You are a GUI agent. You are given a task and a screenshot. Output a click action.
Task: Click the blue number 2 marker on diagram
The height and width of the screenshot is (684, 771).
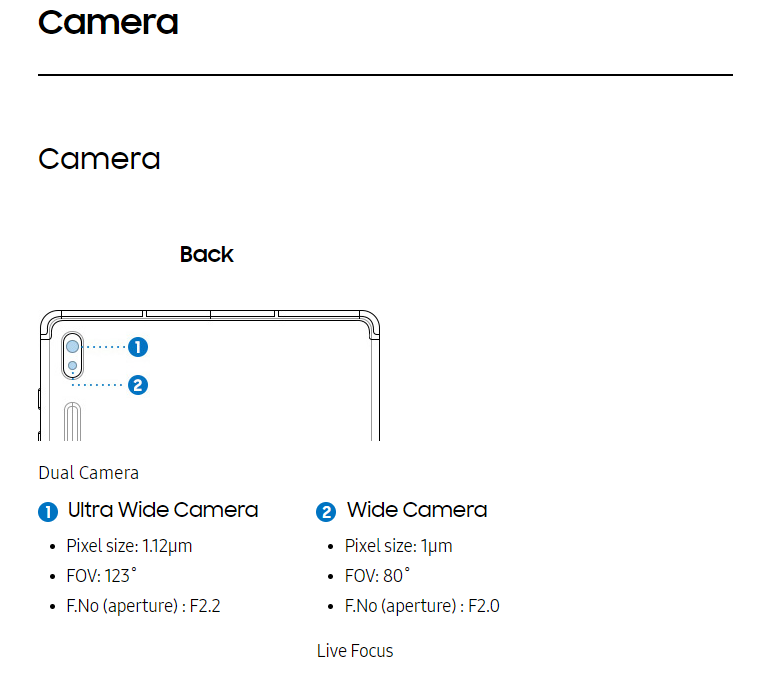coord(138,385)
